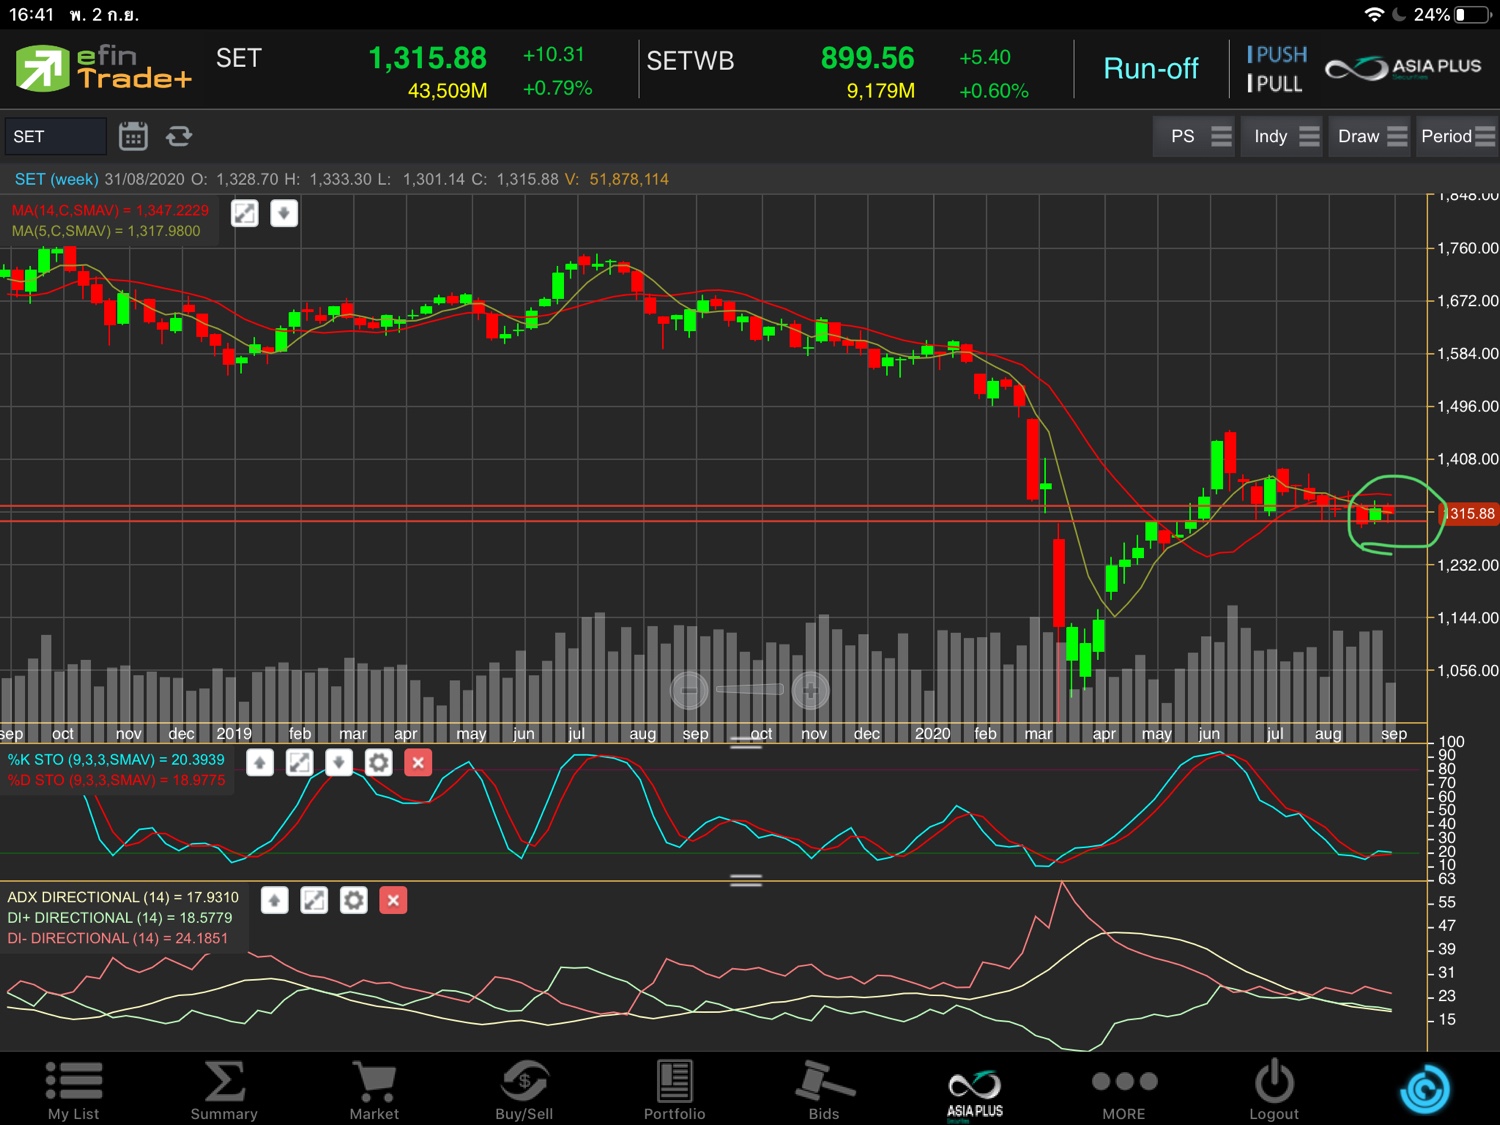The image size is (1500, 1125).
Task: Switch streaming mode to PULL
Action: tap(1275, 84)
